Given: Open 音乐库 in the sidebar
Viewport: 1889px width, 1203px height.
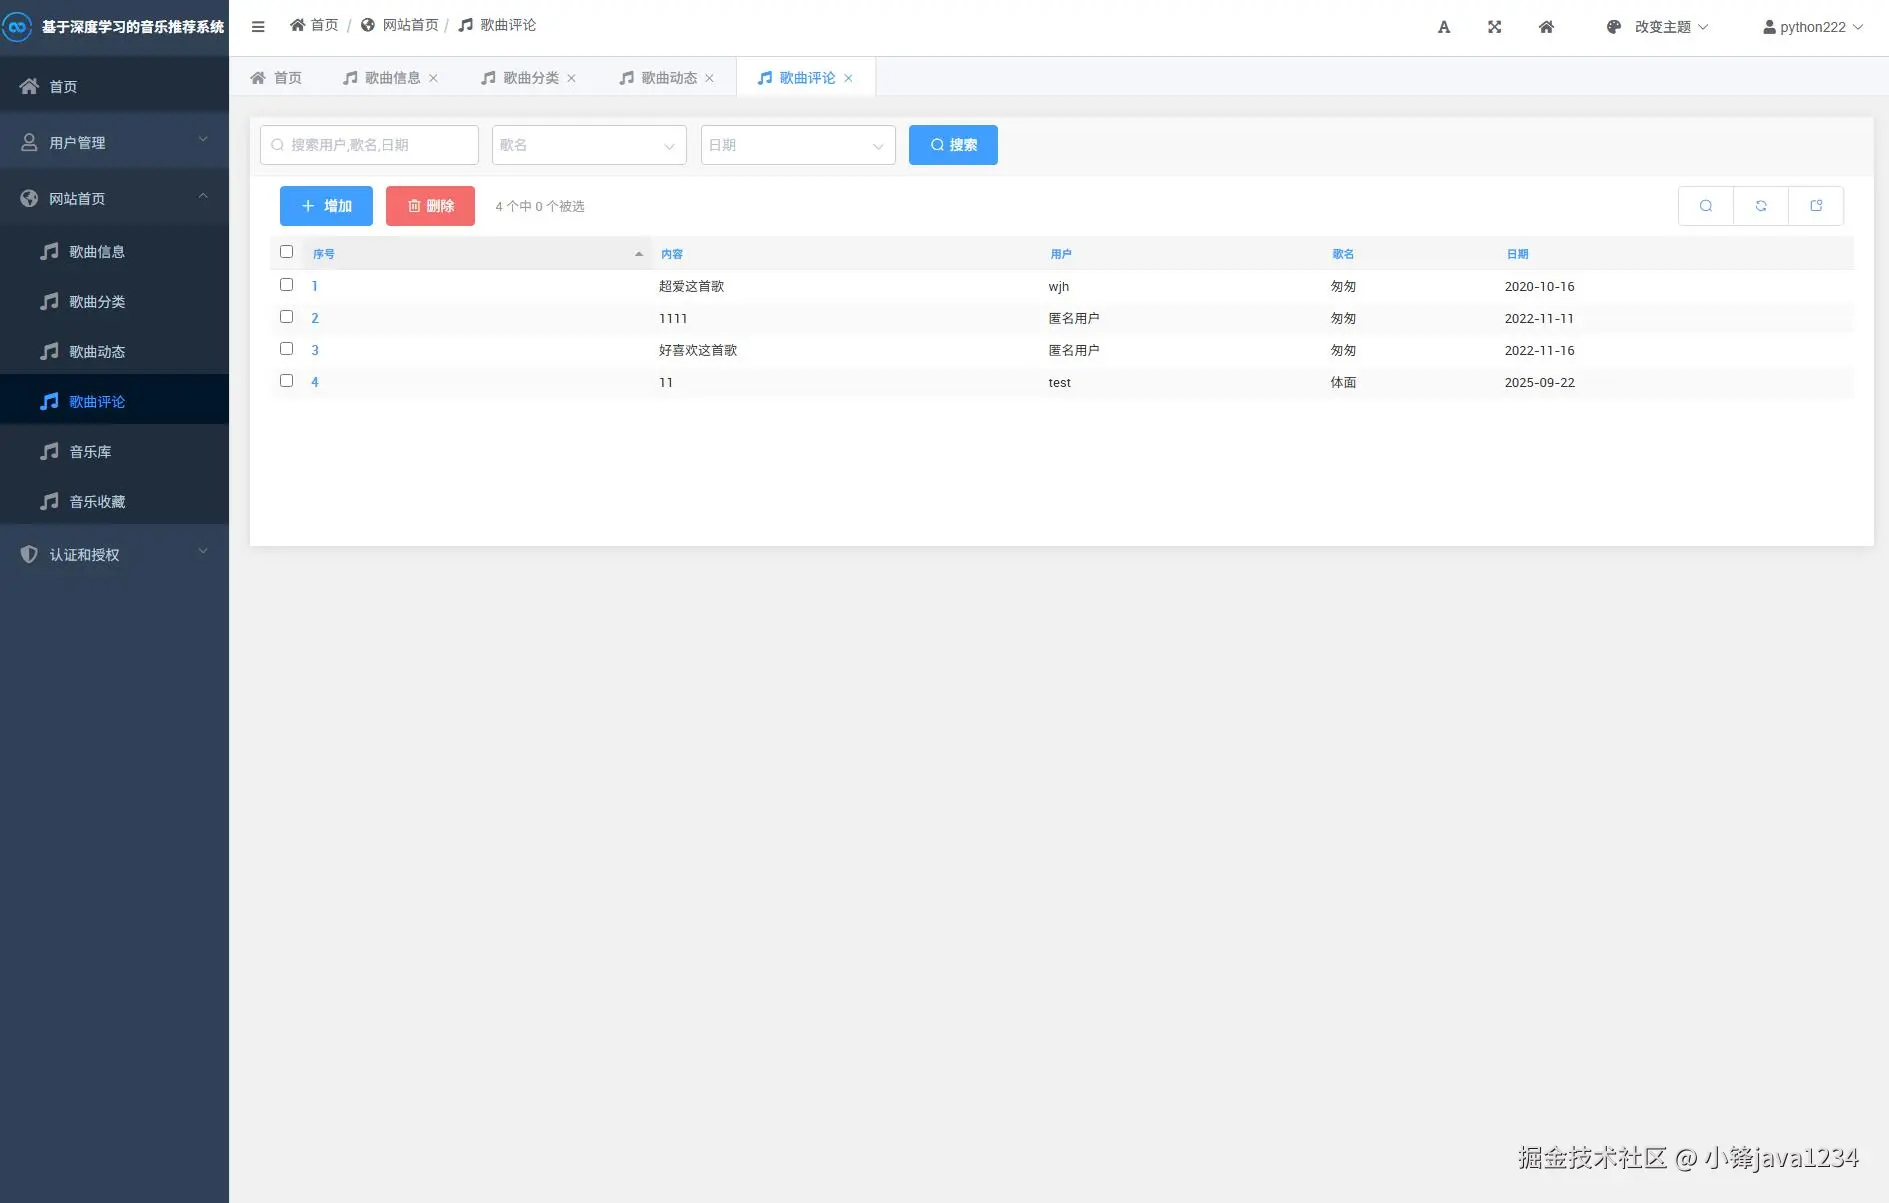Looking at the screenshot, I should tap(115, 451).
